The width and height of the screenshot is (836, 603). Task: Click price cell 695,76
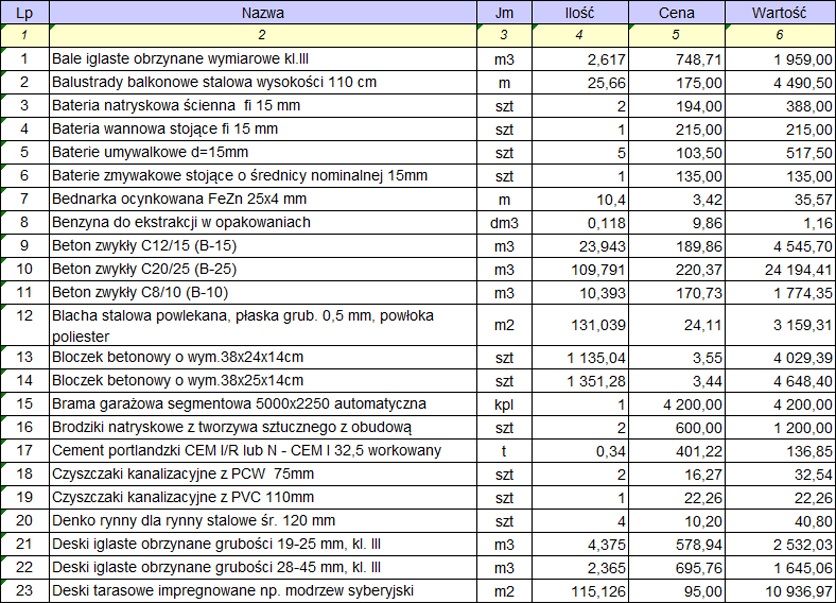(677, 568)
